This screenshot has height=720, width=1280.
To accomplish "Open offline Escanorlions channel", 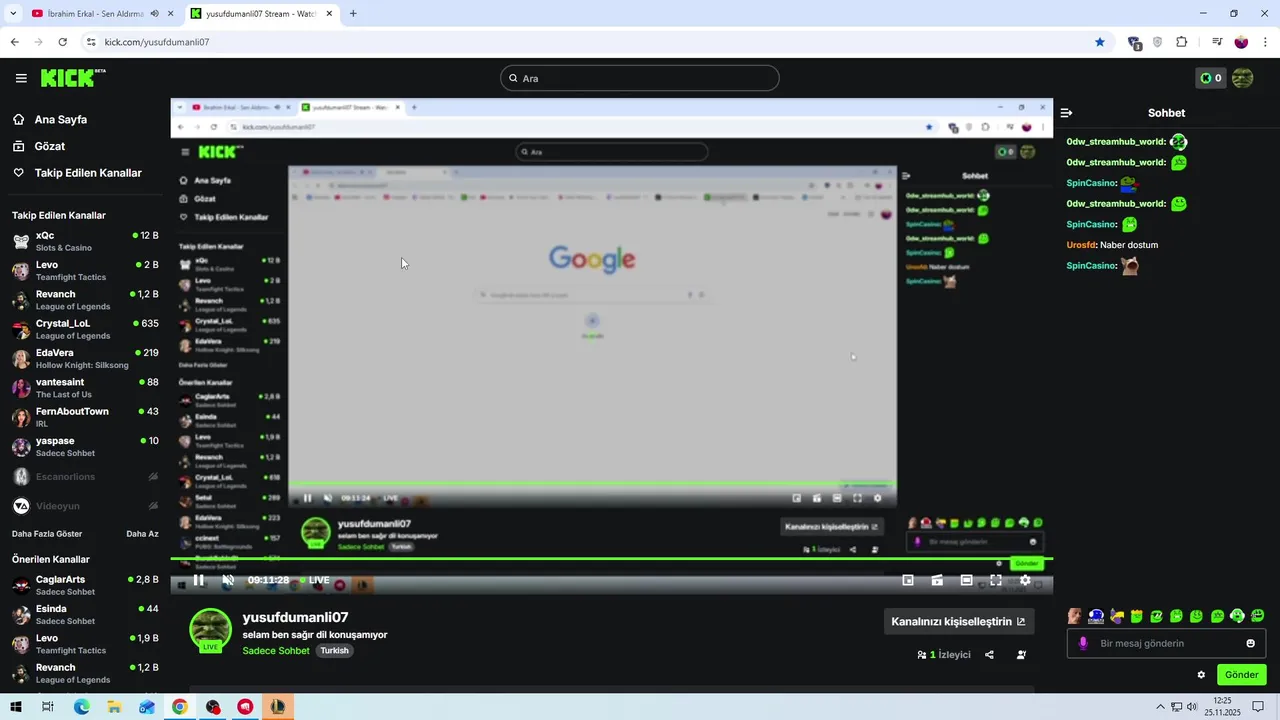I will pos(85,477).
